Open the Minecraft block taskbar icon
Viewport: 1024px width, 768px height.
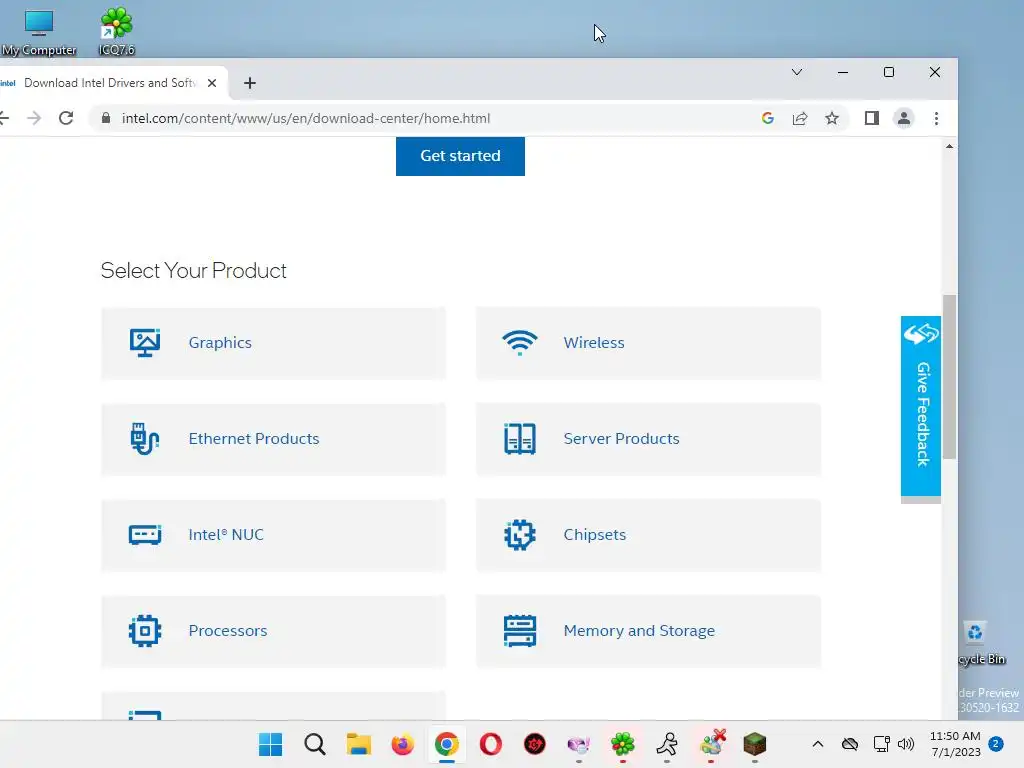pyautogui.click(x=754, y=744)
